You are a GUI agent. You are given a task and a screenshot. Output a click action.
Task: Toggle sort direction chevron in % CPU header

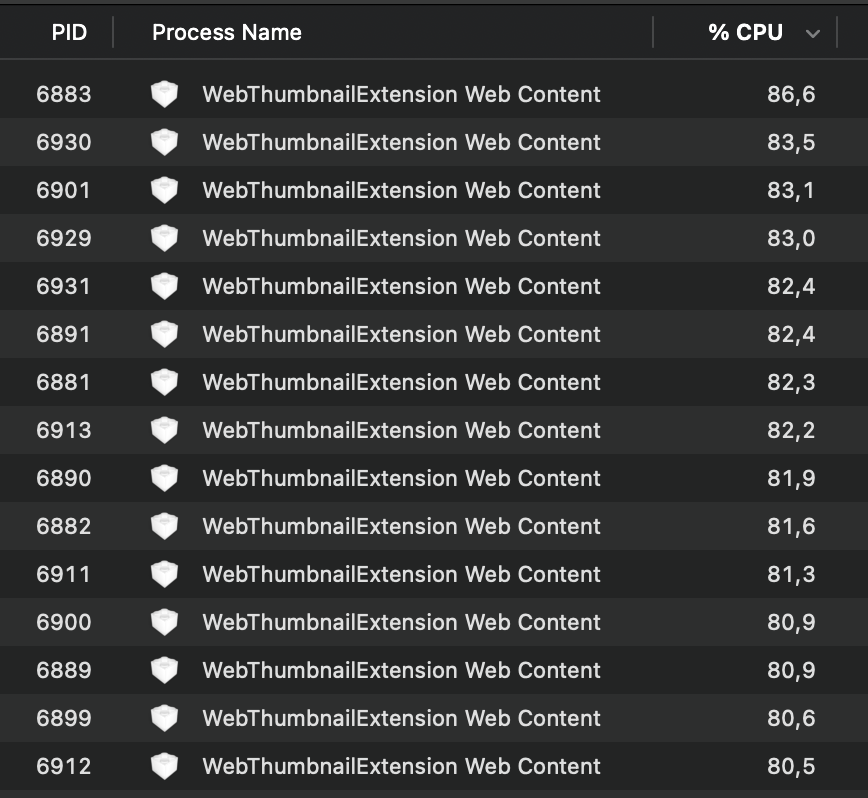tap(813, 33)
